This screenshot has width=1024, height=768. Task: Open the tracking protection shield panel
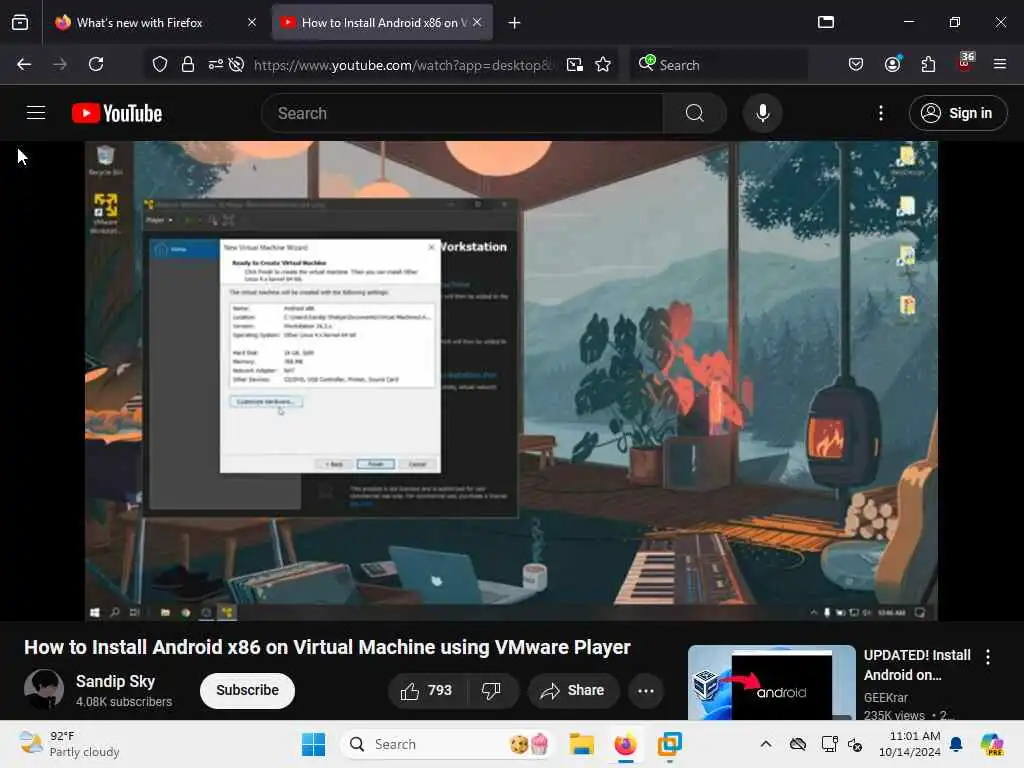point(160,64)
